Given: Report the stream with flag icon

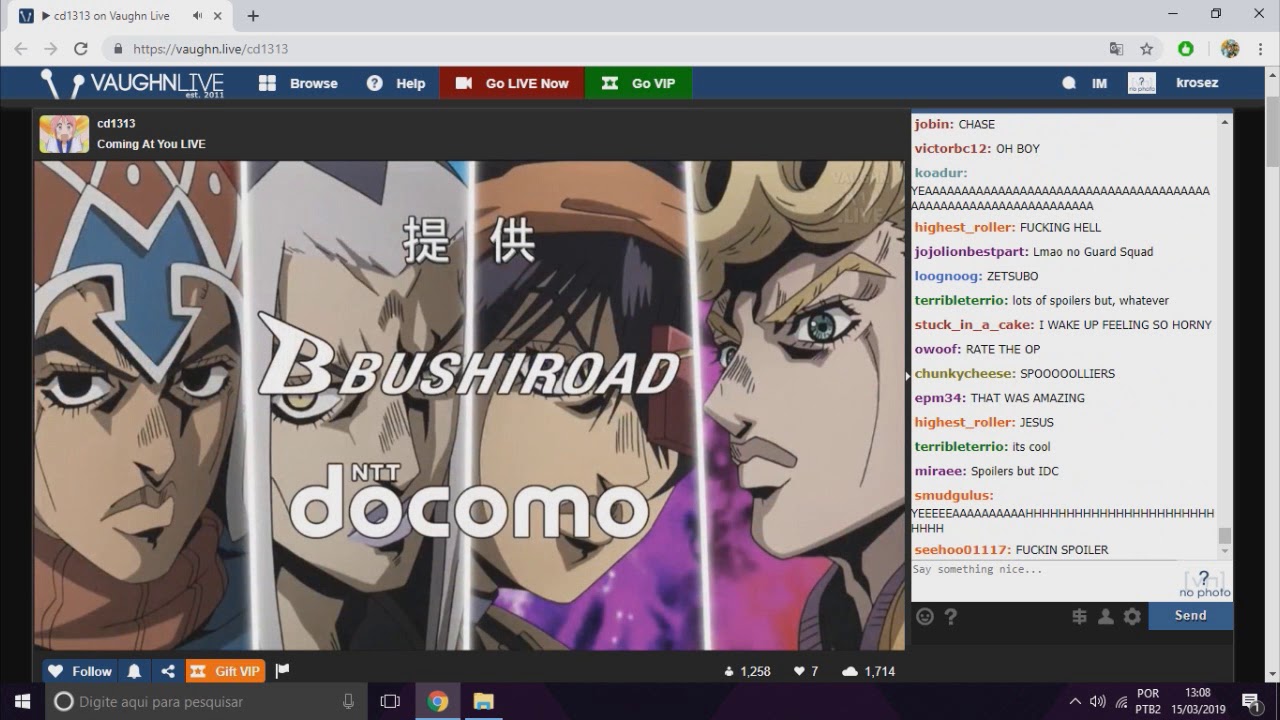Looking at the screenshot, I should coord(282,671).
